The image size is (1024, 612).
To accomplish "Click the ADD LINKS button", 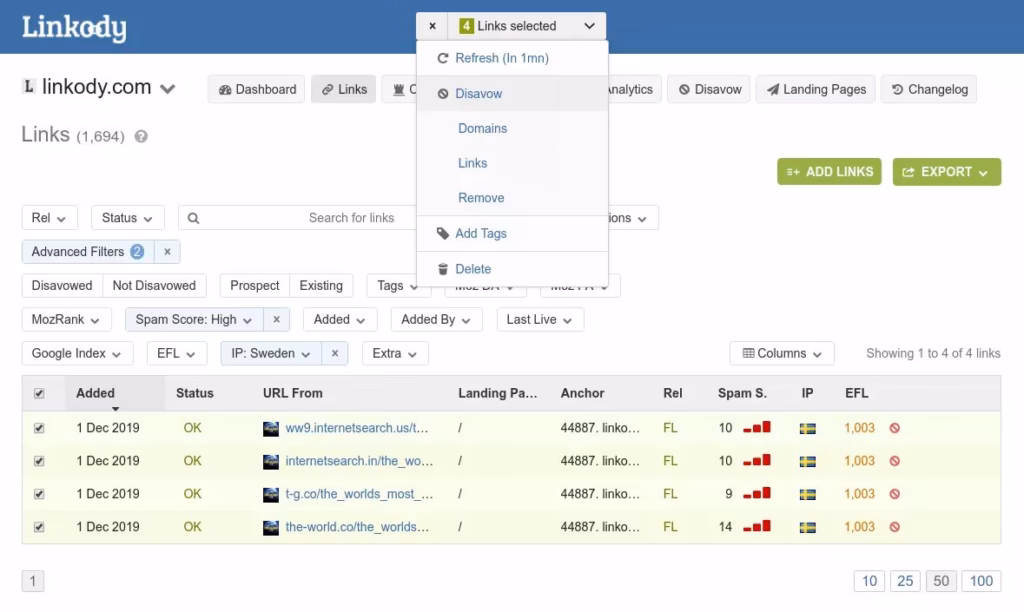I will pyautogui.click(x=828, y=171).
